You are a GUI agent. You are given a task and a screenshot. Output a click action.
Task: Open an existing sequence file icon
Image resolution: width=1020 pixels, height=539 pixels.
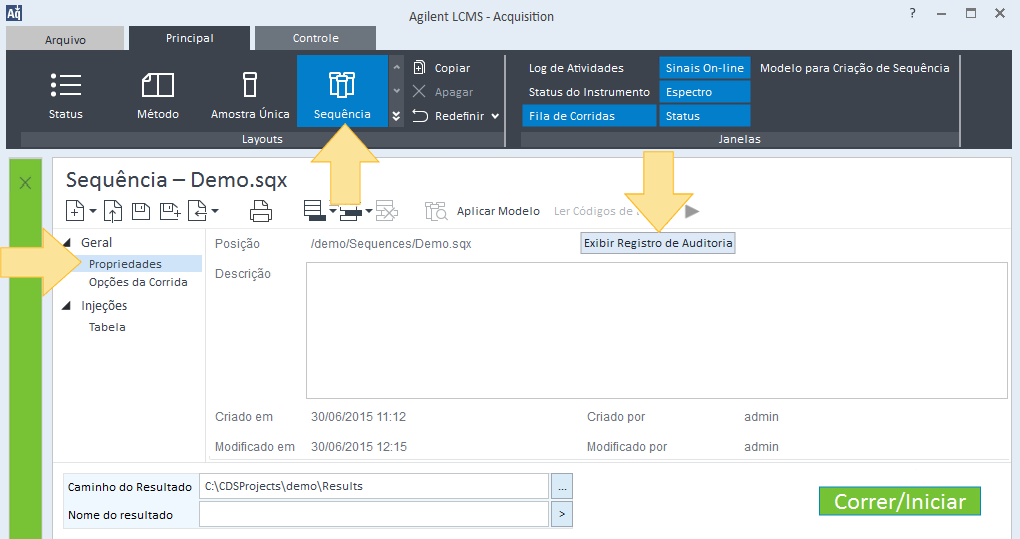coord(113,211)
